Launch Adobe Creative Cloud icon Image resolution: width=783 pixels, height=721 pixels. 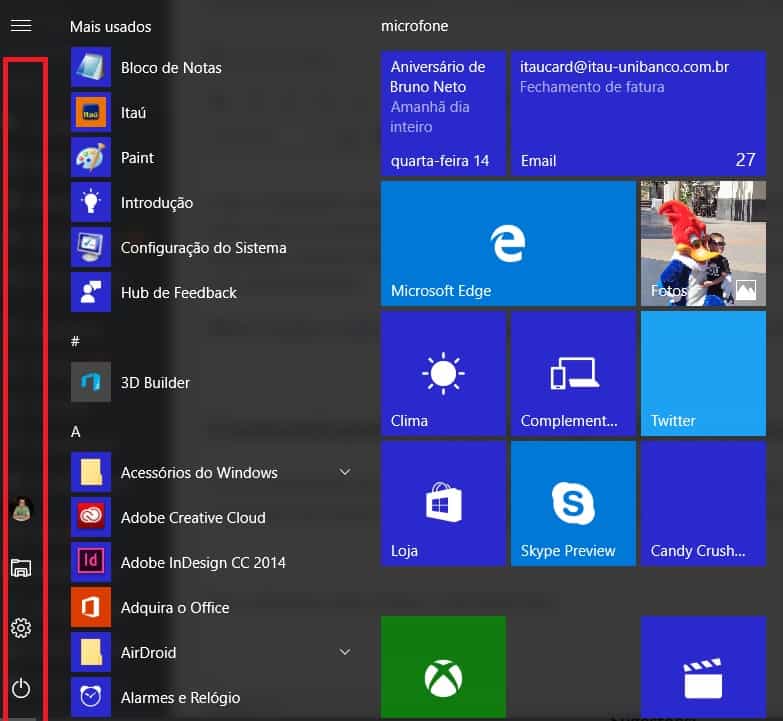click(x=91, y=517)
